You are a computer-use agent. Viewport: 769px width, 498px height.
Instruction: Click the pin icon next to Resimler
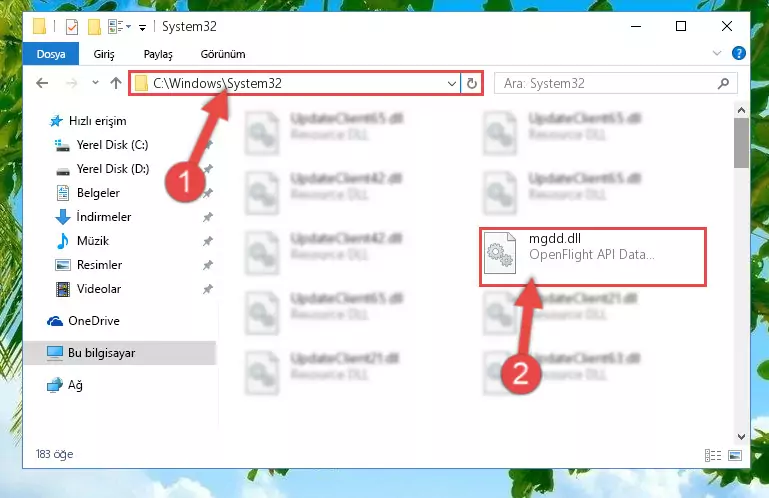tap(208, 265)
